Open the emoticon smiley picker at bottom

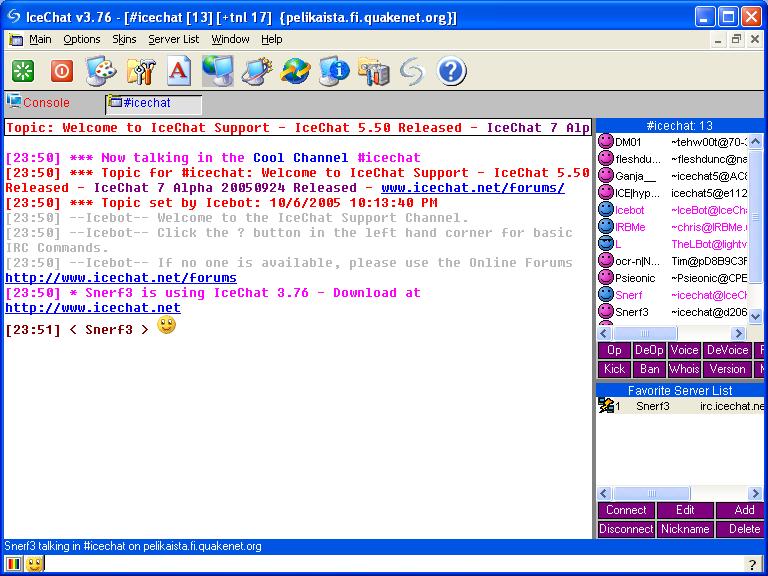tap(34, 564)
